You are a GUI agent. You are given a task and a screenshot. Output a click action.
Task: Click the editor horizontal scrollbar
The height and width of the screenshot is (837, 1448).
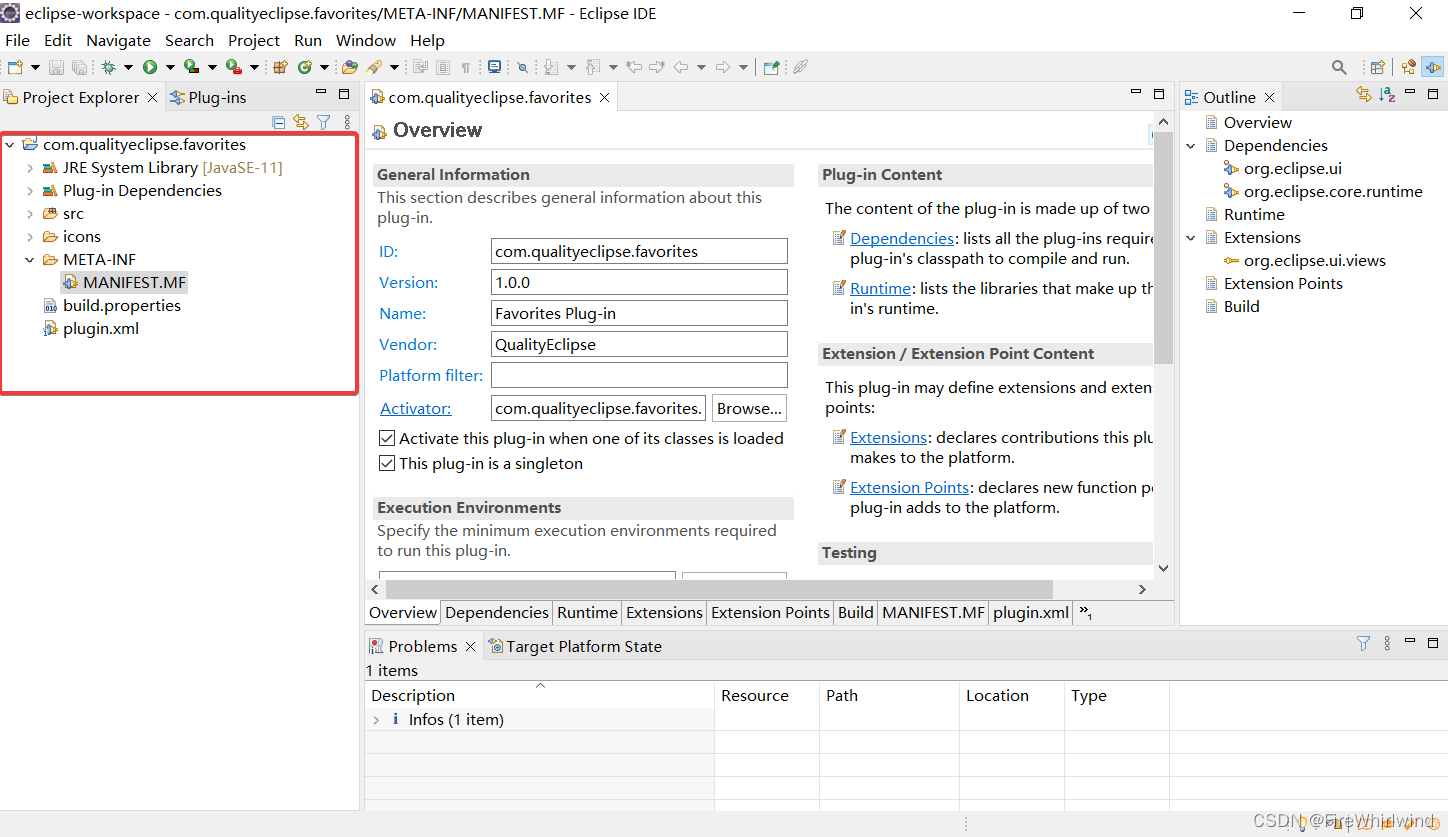pos(718,589)
